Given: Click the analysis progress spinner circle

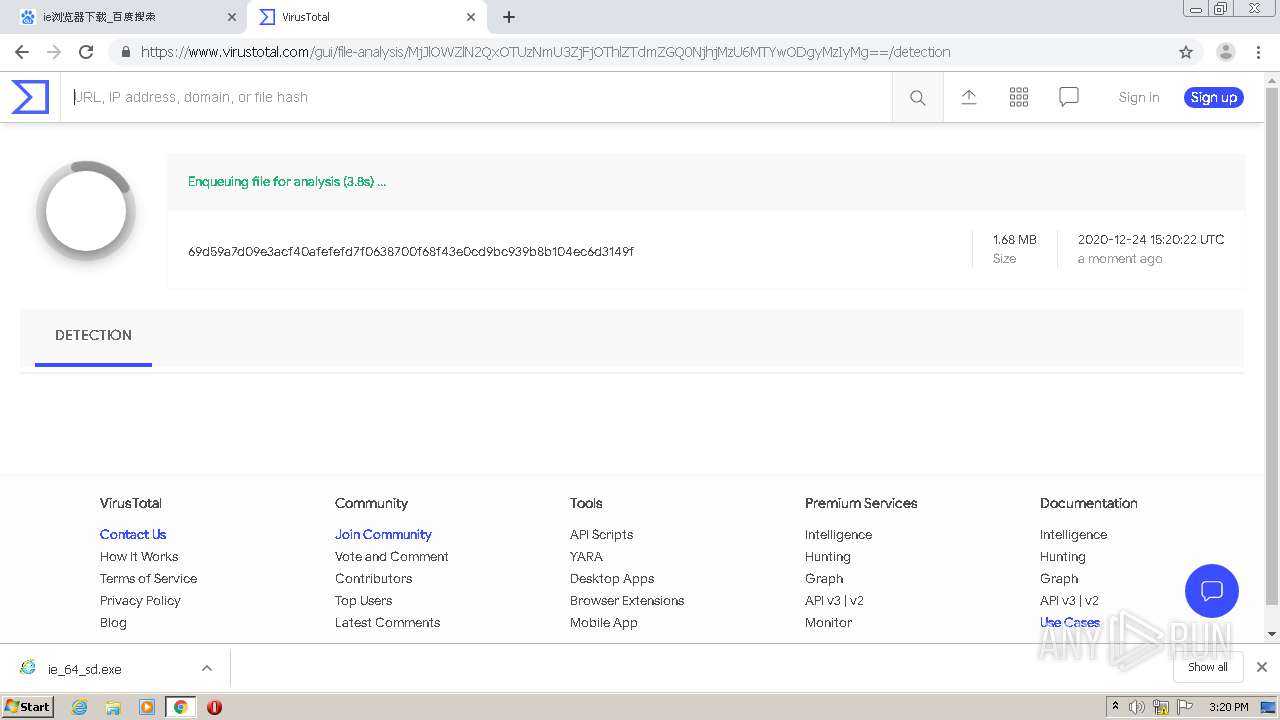Looking at the screenshot, I should point(86,211).
